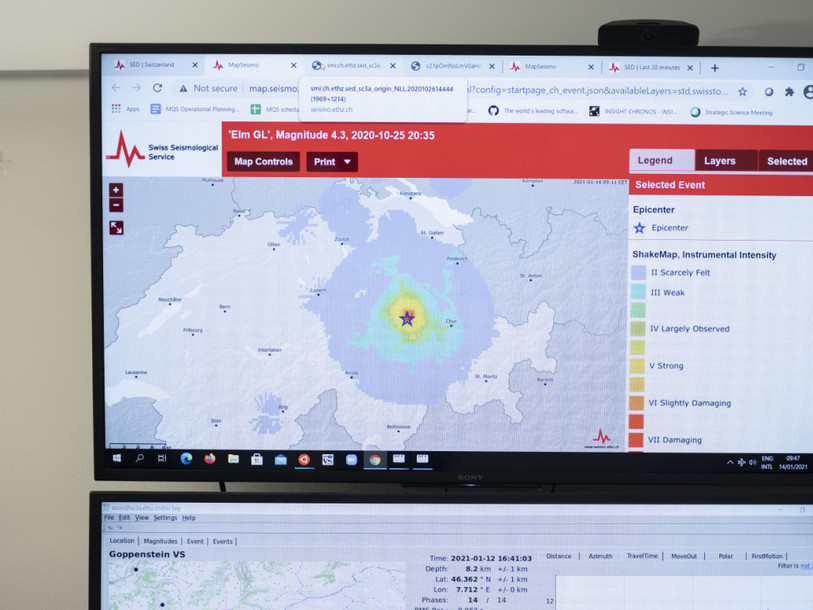Zoom out on the map with minus button

(116, 205)
